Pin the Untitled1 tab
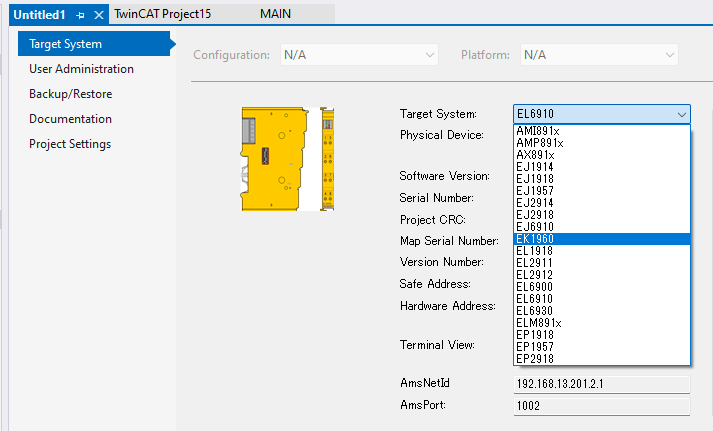This screenshot has height=431, width=713. (x=80, y=15)
